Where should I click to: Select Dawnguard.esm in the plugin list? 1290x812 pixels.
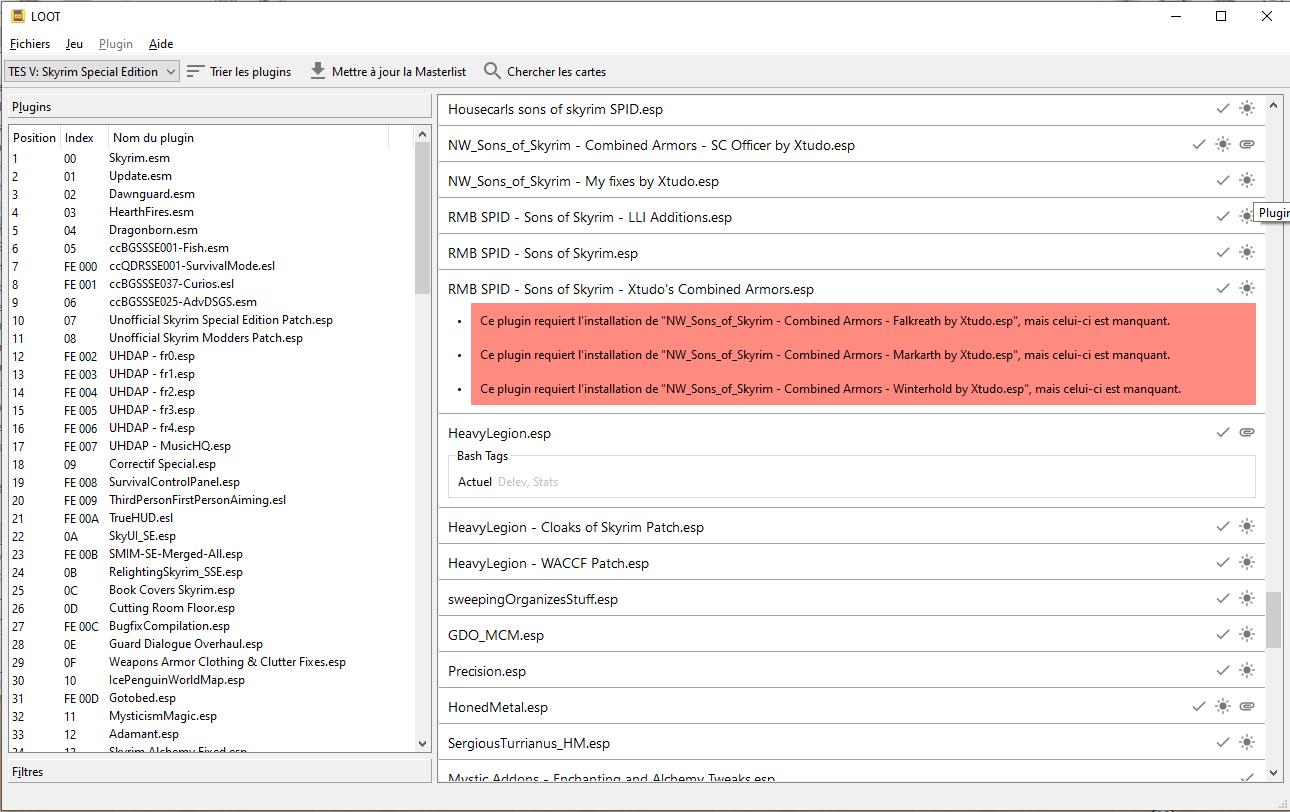pos(212,194)
